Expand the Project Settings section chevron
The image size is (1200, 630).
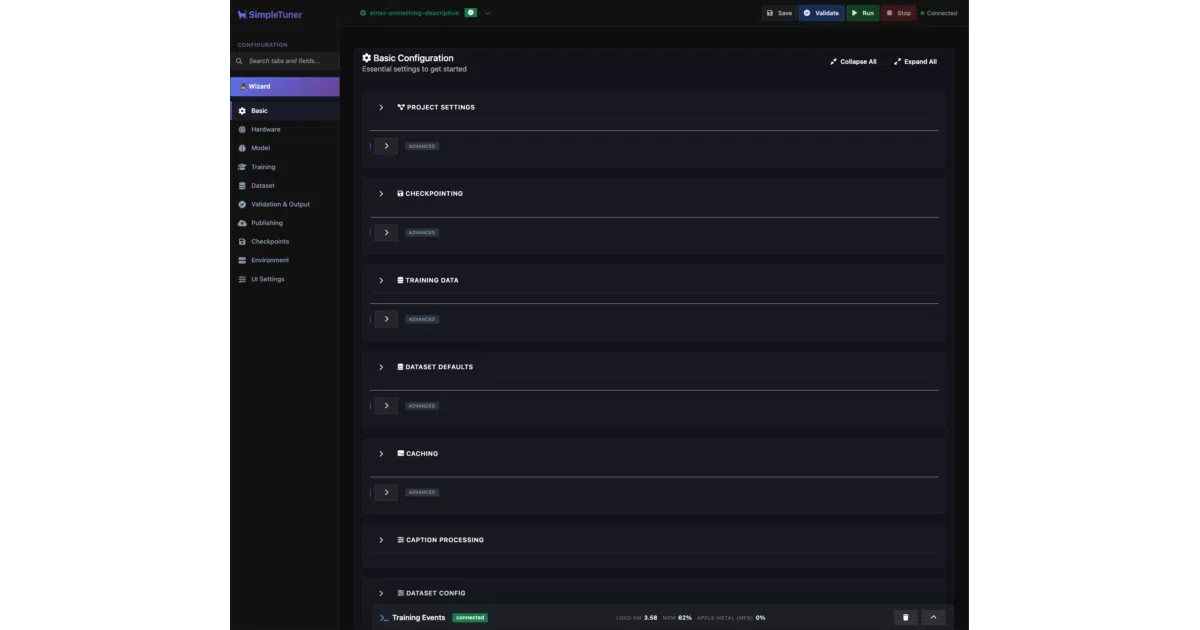381,107
